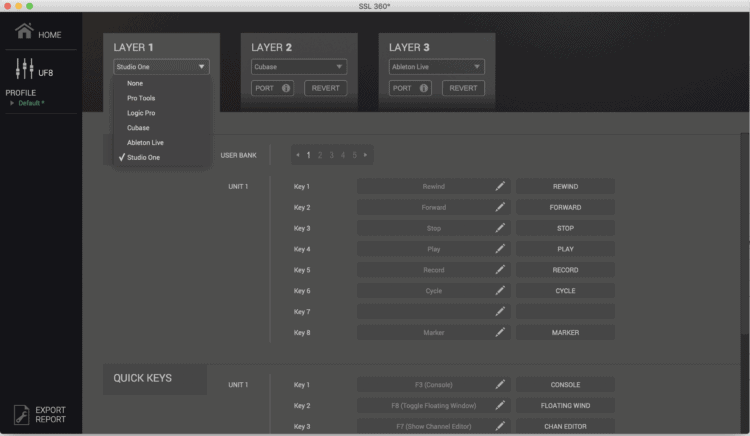Click the FORWARD label field
The width and height of the screenshot is (750, 436).
click(x=565, y=207)
